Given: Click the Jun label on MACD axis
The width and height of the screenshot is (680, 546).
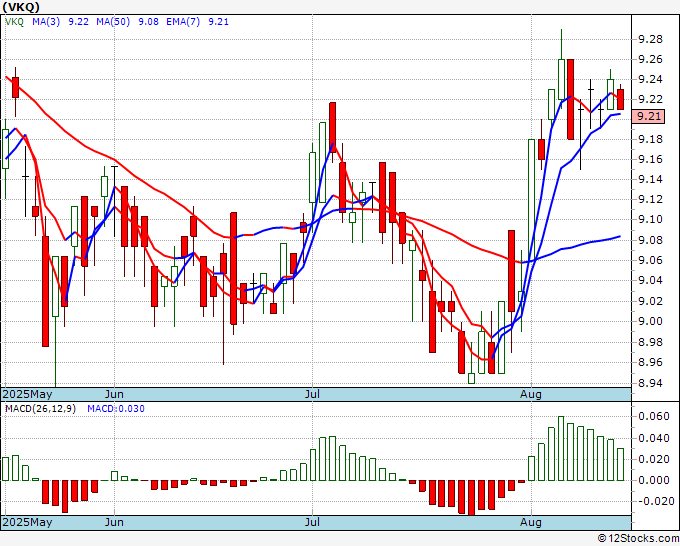Looking at the screenshot, I should pyautogui.click(x=114, y=522).
